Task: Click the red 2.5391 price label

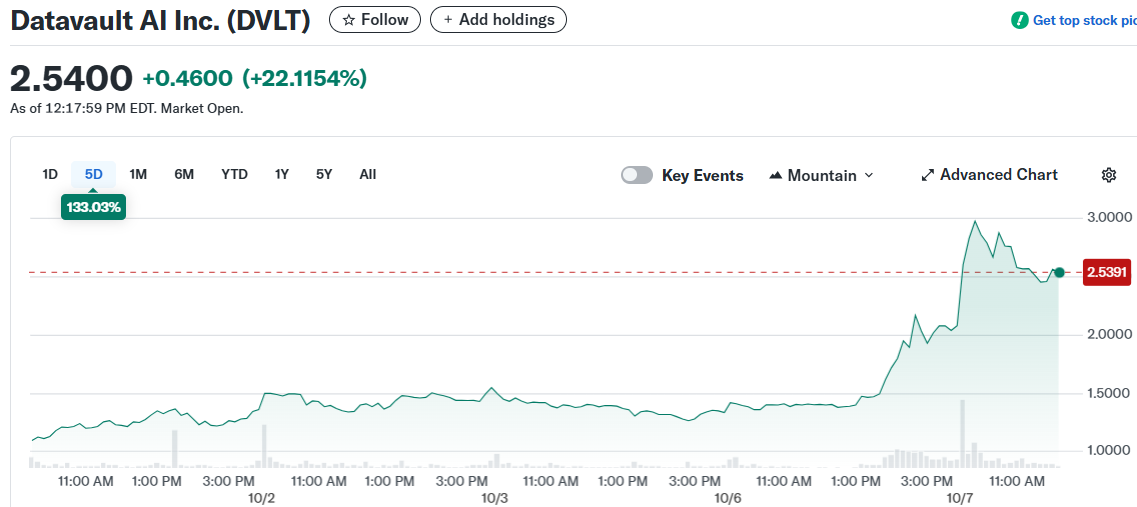Action: (1107, 272)
